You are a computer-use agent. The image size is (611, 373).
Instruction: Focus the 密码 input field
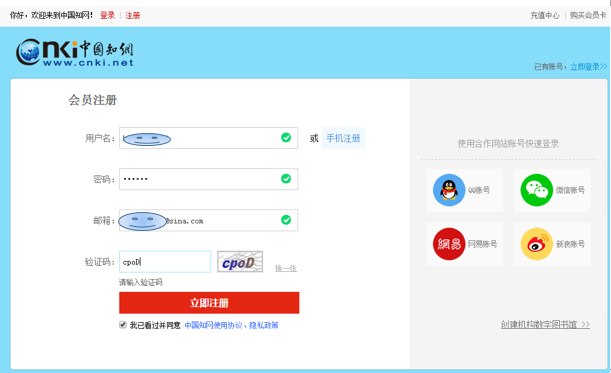tap(208, 179)
